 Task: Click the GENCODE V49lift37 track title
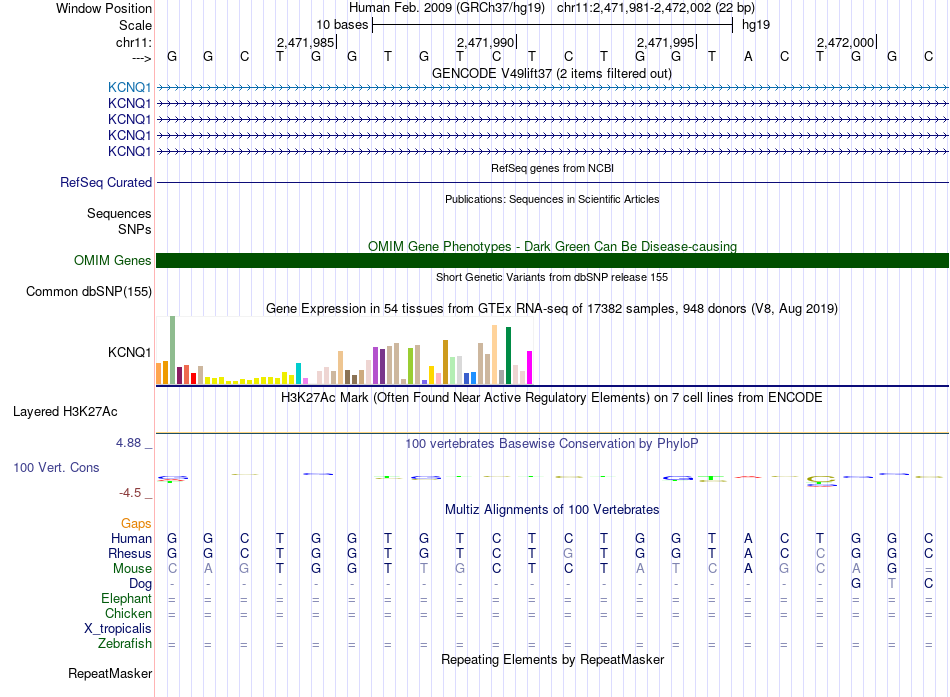552,73
